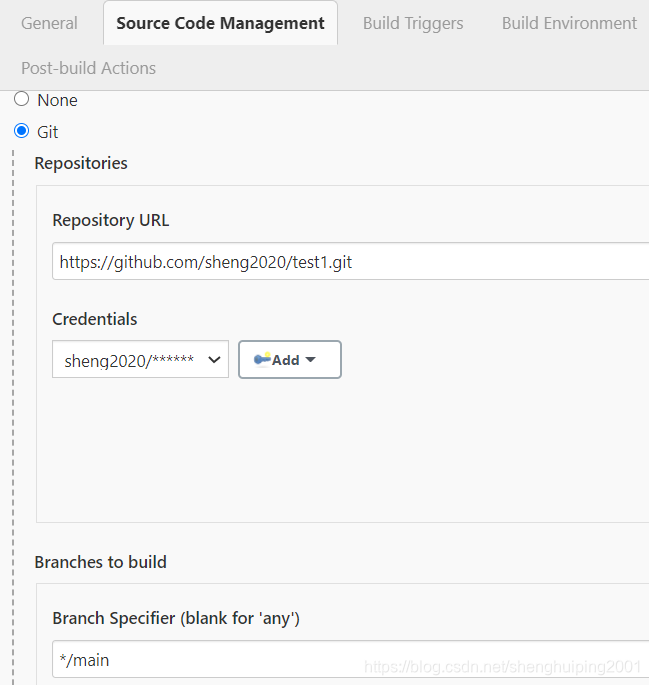
Task: Open the Add credentials dropdown caret
Action: coord(310,360)
